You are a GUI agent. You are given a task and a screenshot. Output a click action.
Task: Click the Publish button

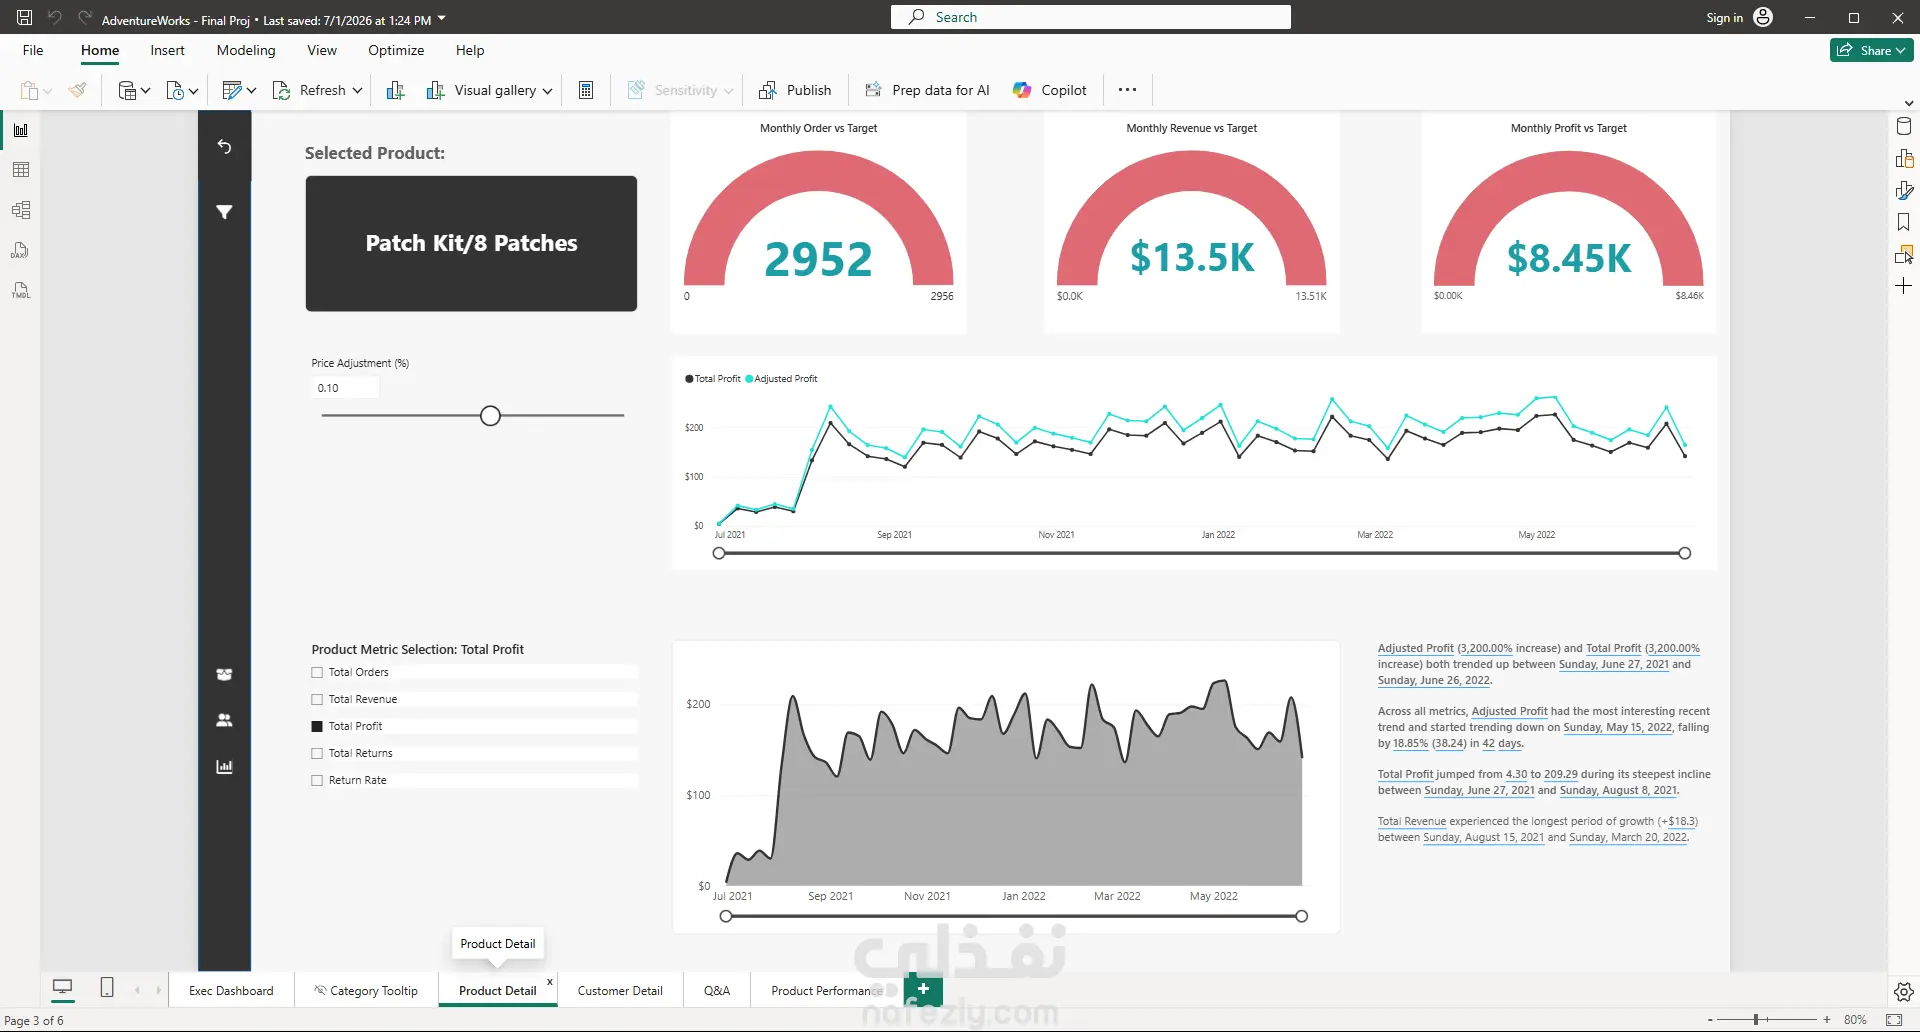(796, 90)
